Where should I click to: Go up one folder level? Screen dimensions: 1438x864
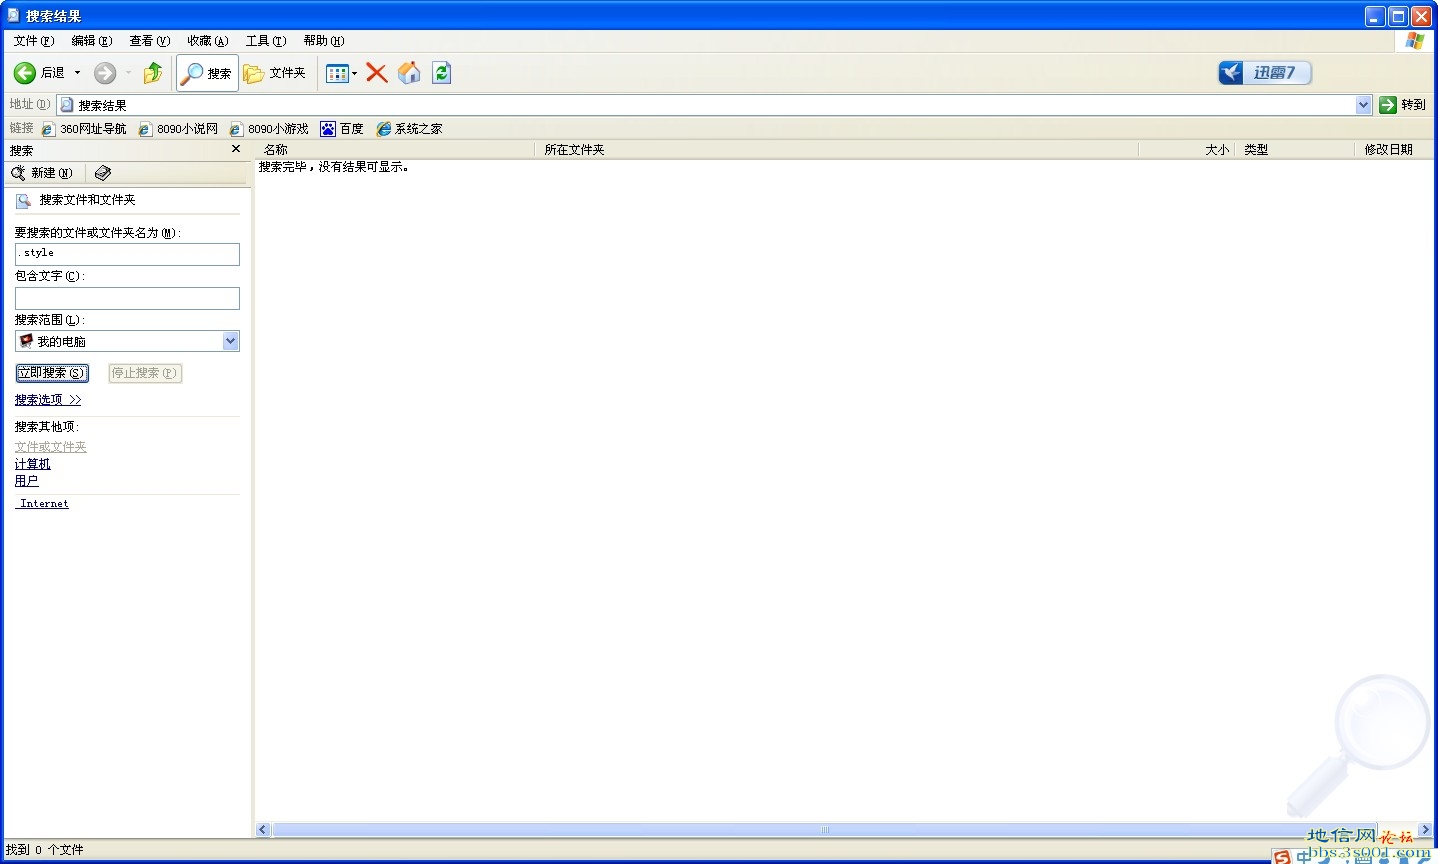click(152, 73)
